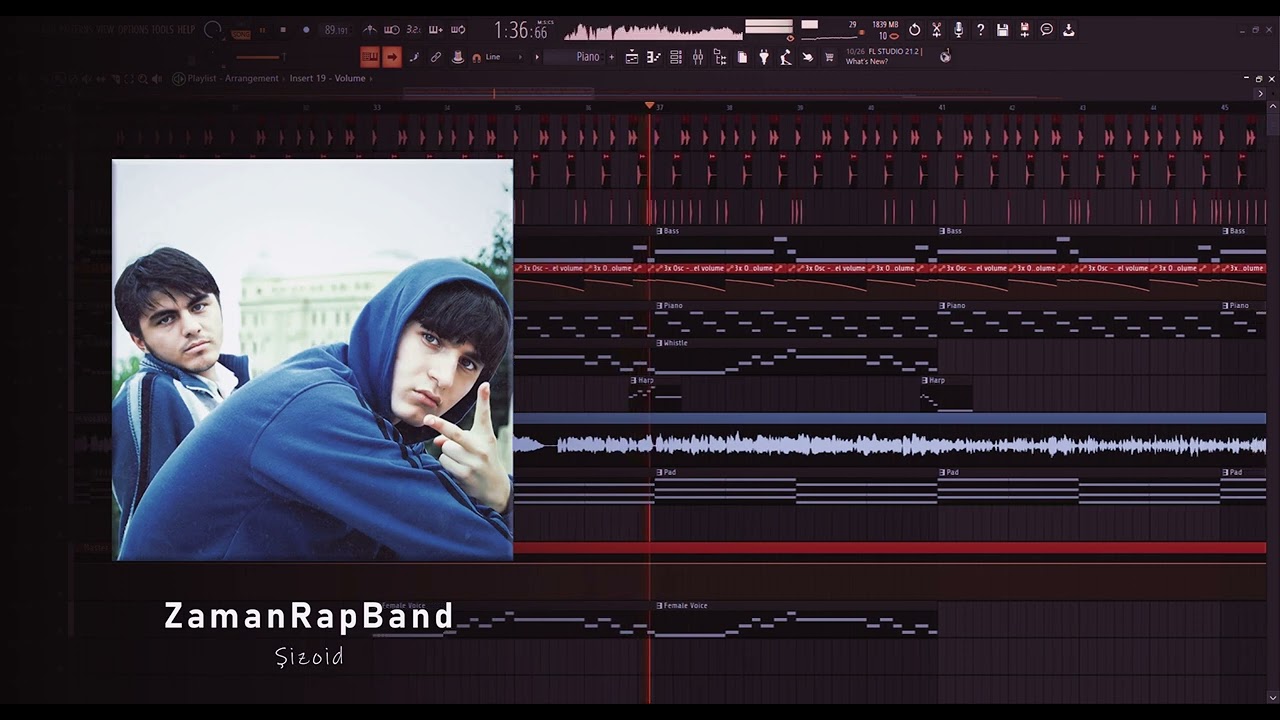Click the scroll down arrow at the playlist's bottom right

point(1273,697)
